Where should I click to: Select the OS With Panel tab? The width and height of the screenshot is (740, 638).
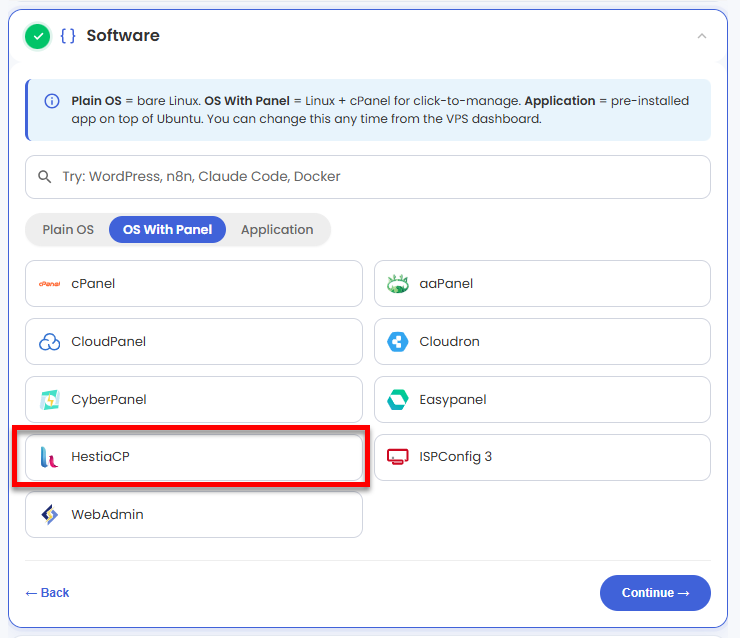(168, 230)
